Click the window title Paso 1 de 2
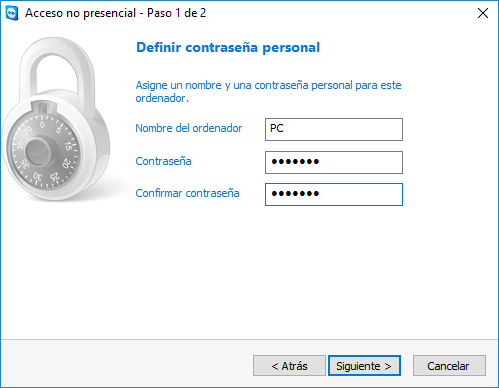Viewport: 499px width, 388px height. pos(177,13)
